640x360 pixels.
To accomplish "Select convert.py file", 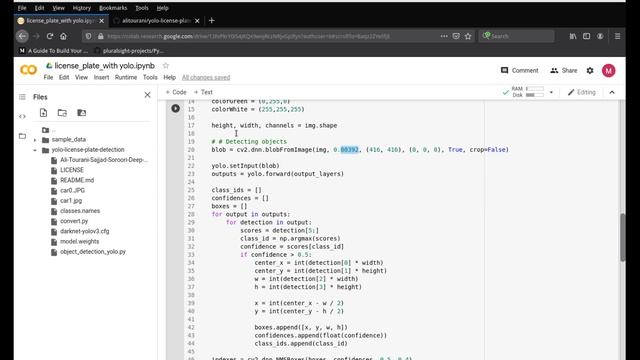I will pyautogui.click(x=74, y=221).
